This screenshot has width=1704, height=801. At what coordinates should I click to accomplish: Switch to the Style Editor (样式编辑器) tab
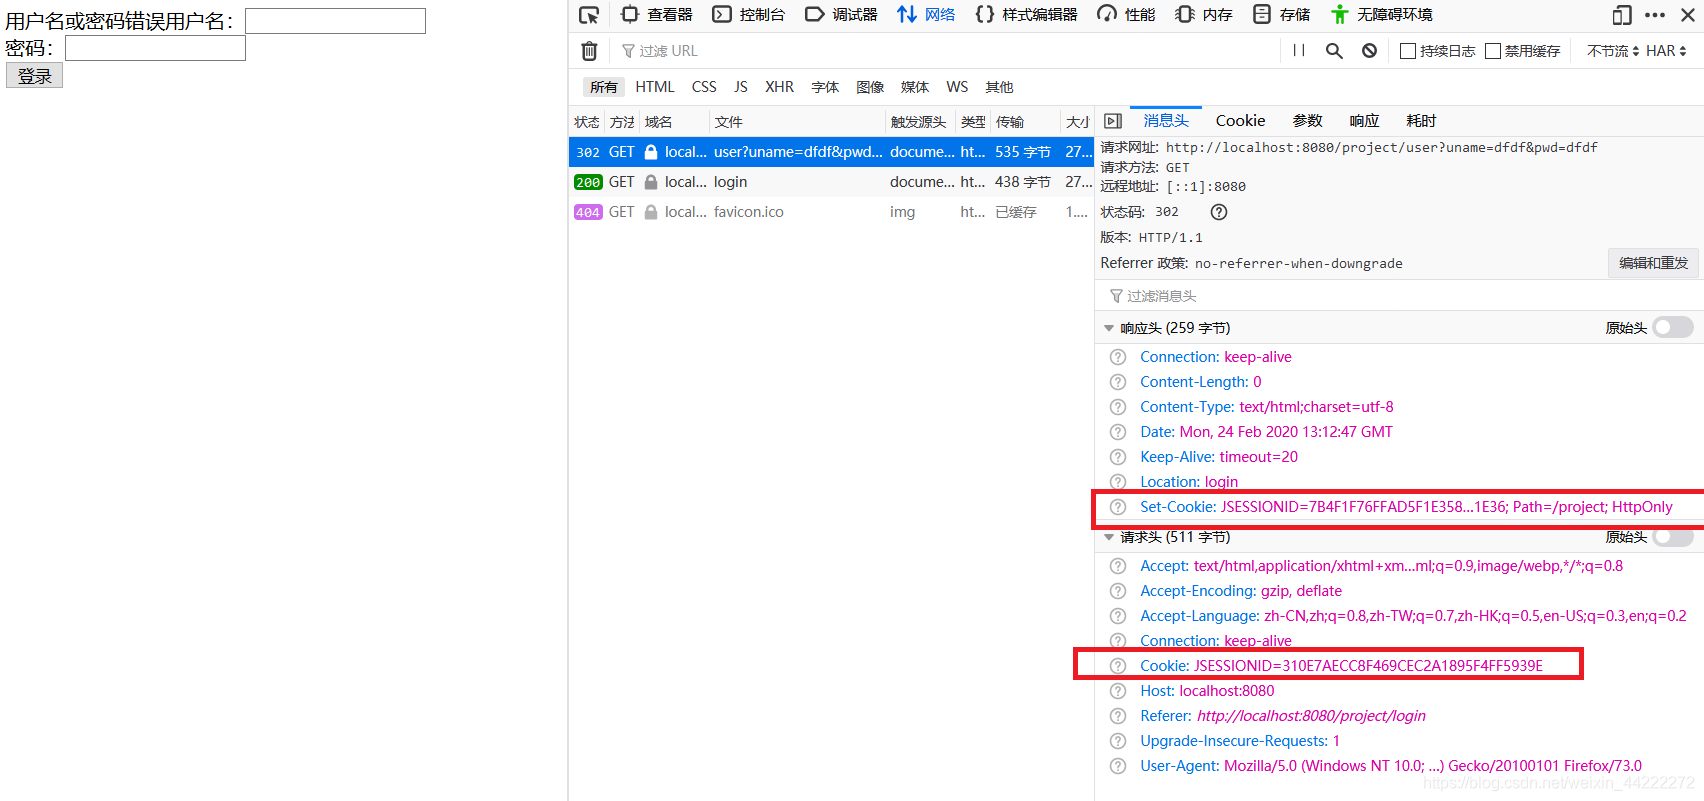point(1027,15)
